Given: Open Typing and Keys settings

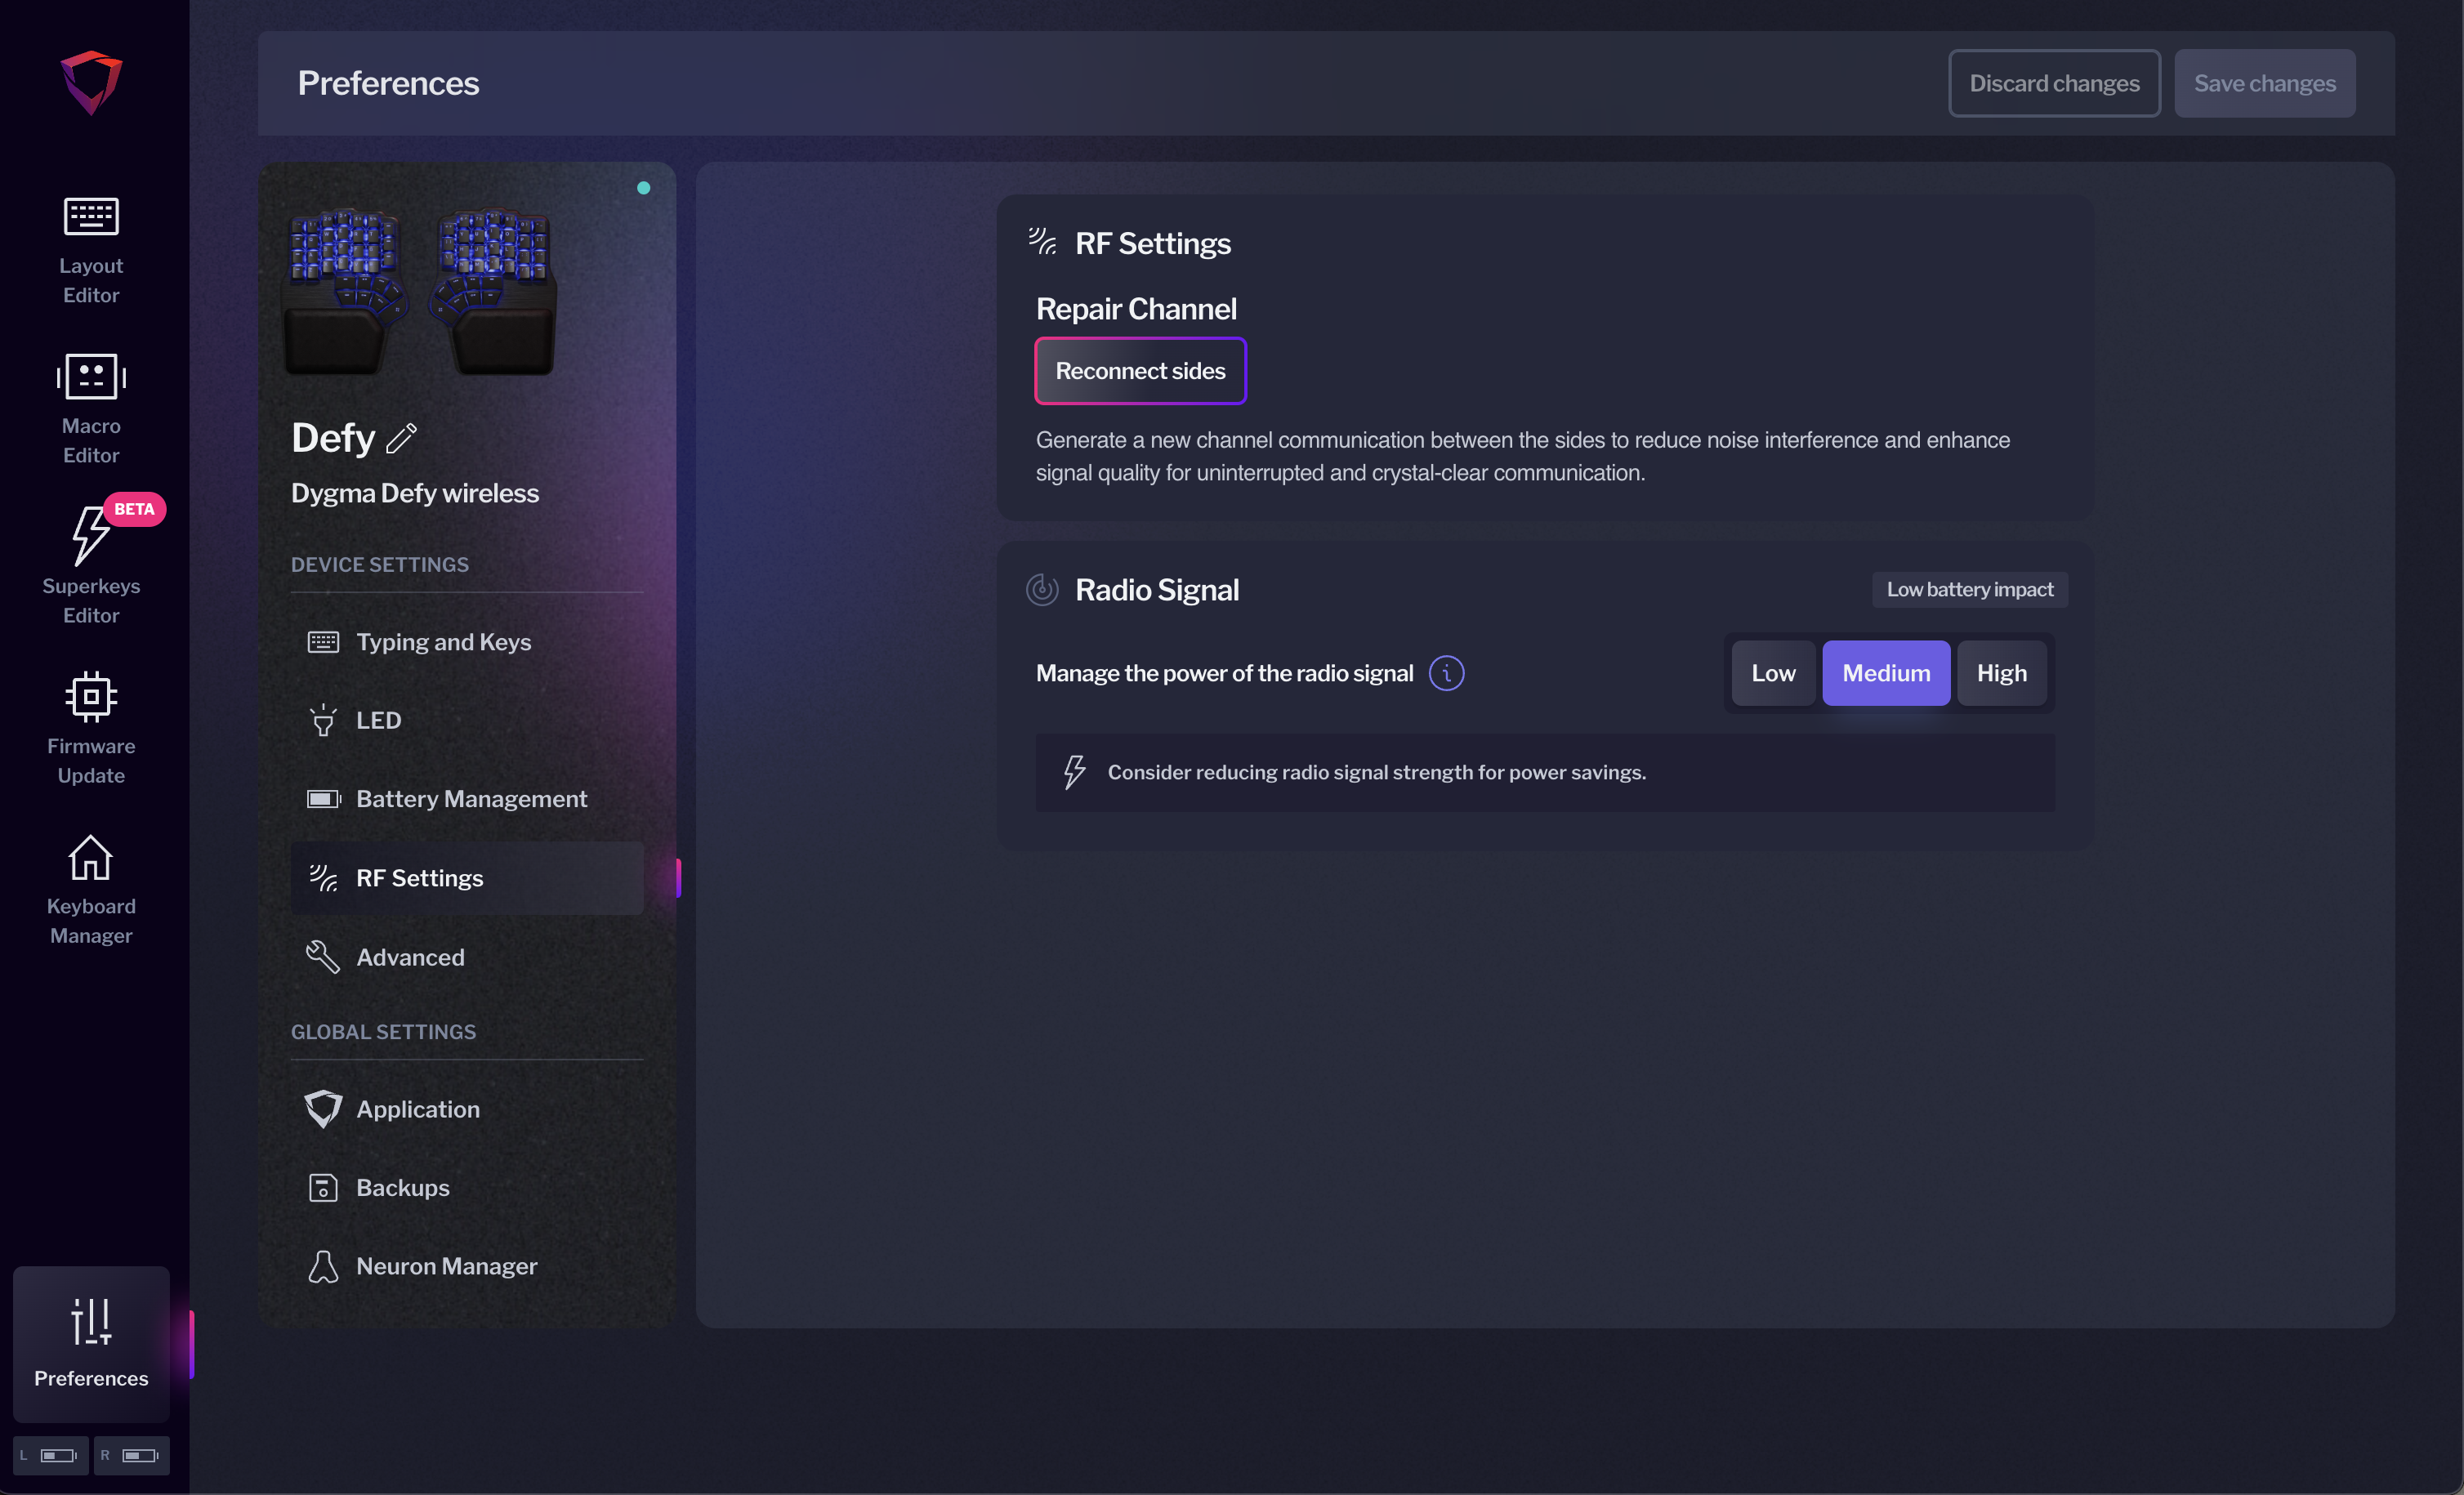Looking at the screenshot, I should click(467, 642).
